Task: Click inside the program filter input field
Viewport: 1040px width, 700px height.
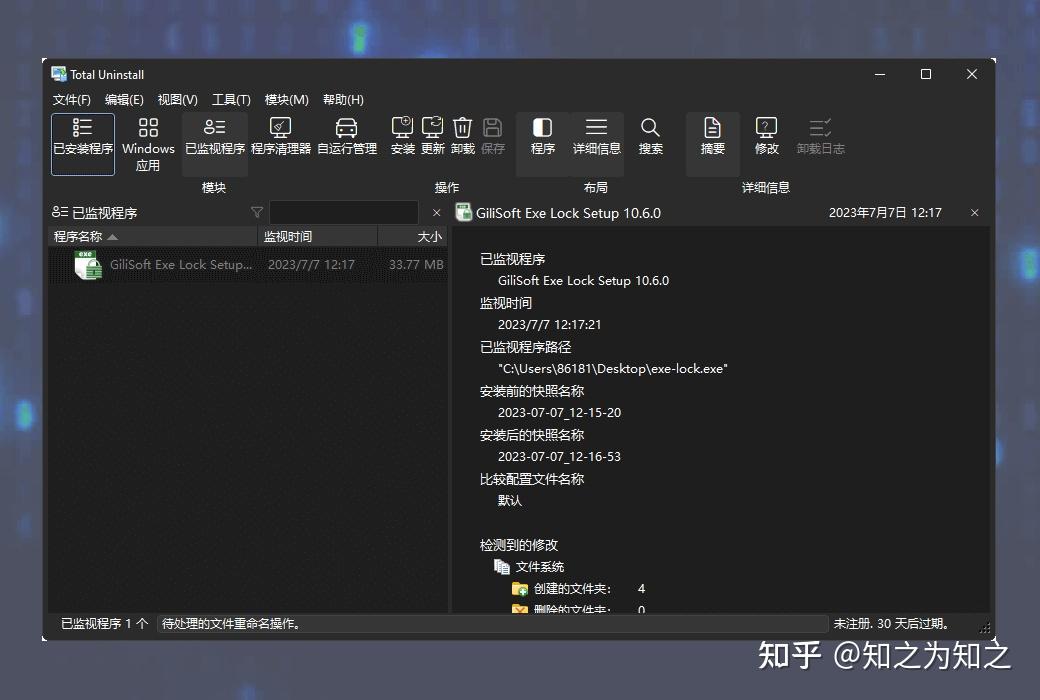Action: click(x=345, y=212)
